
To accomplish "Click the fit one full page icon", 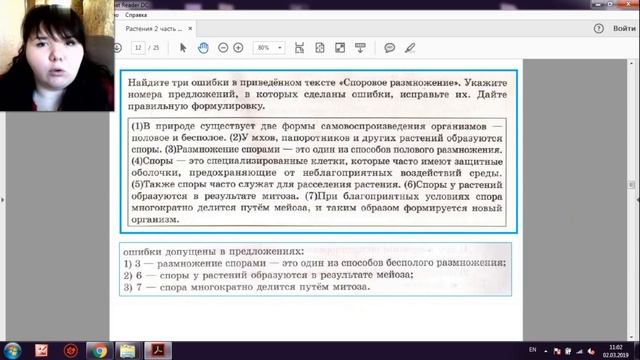I will [320, 48].
